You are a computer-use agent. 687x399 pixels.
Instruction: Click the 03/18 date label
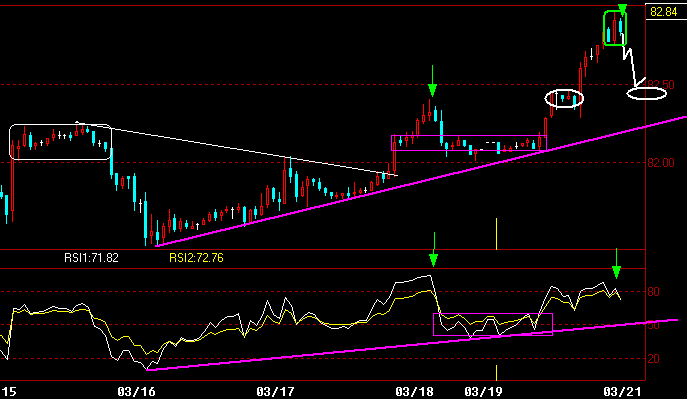(414, 392)
